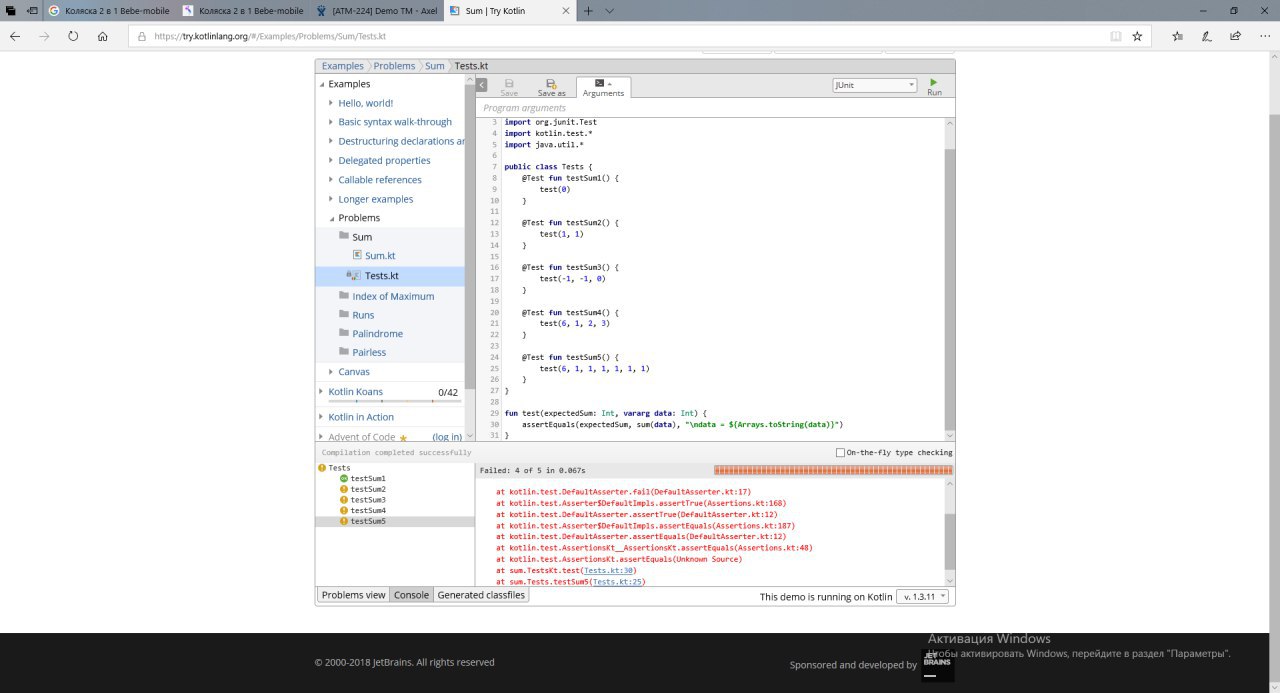This screenshot has height=693, width=1280.
Task: Open the Tests.kt:25 stack trace link
Action: [617, 581]
